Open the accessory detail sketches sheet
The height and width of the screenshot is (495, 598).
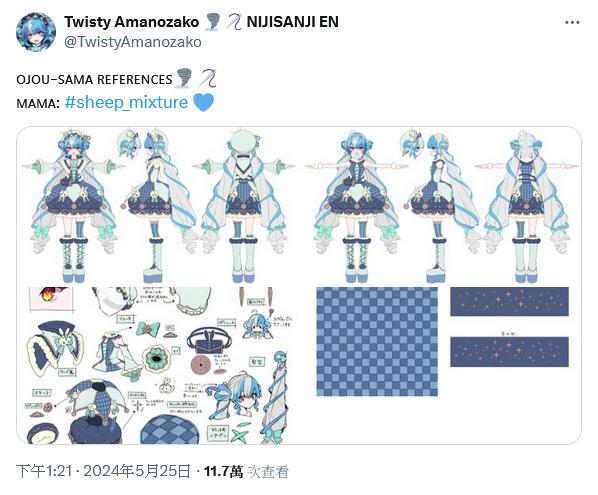(x=156, y=365)
